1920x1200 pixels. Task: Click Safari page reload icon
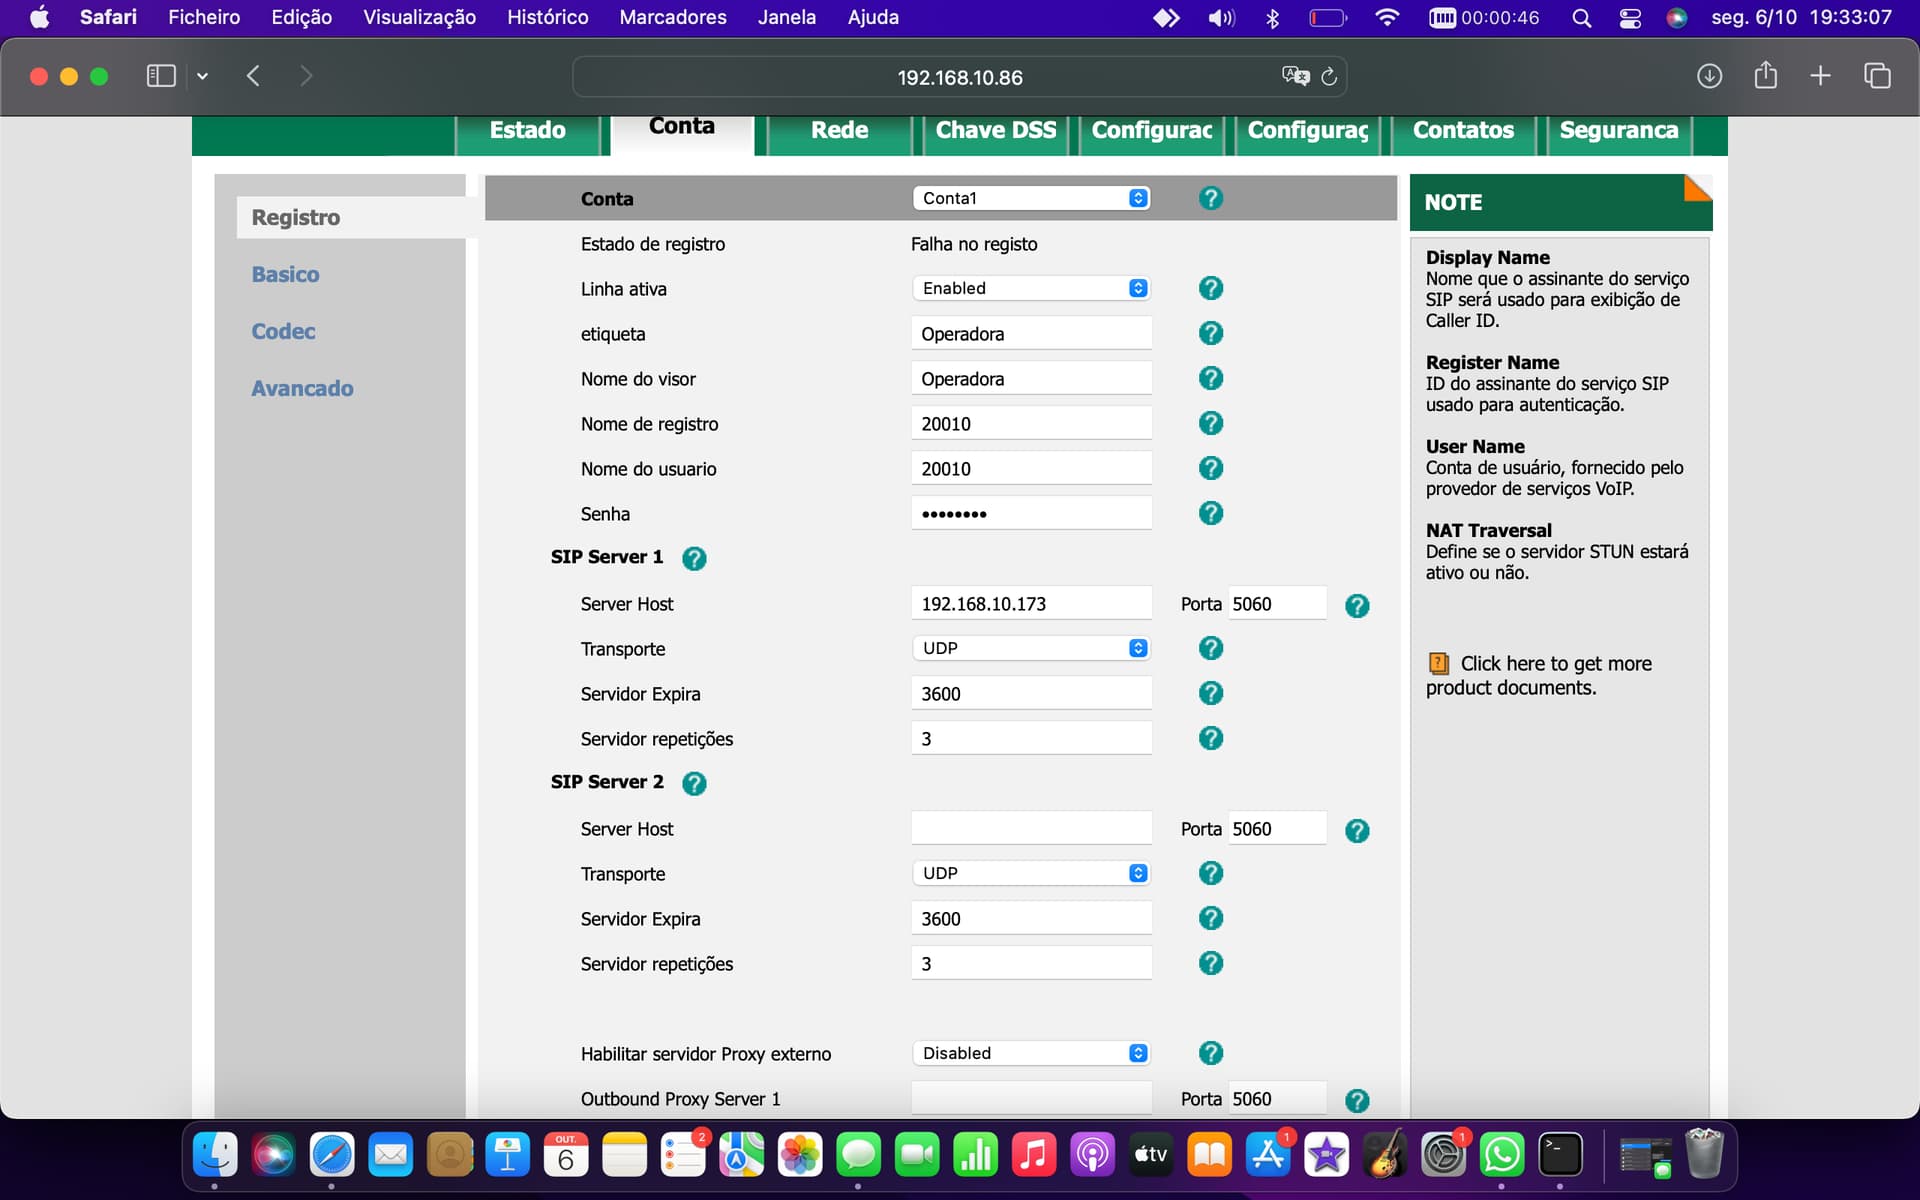[x=1329, y=77]
